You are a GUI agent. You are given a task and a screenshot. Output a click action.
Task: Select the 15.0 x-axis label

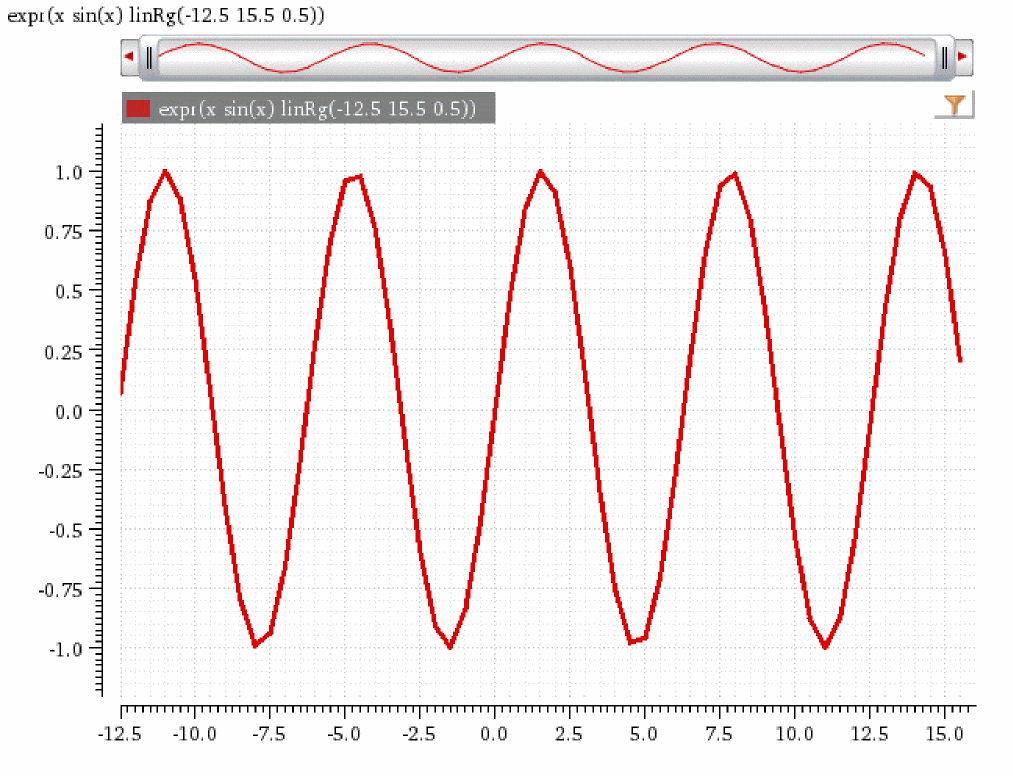(945, 735)
